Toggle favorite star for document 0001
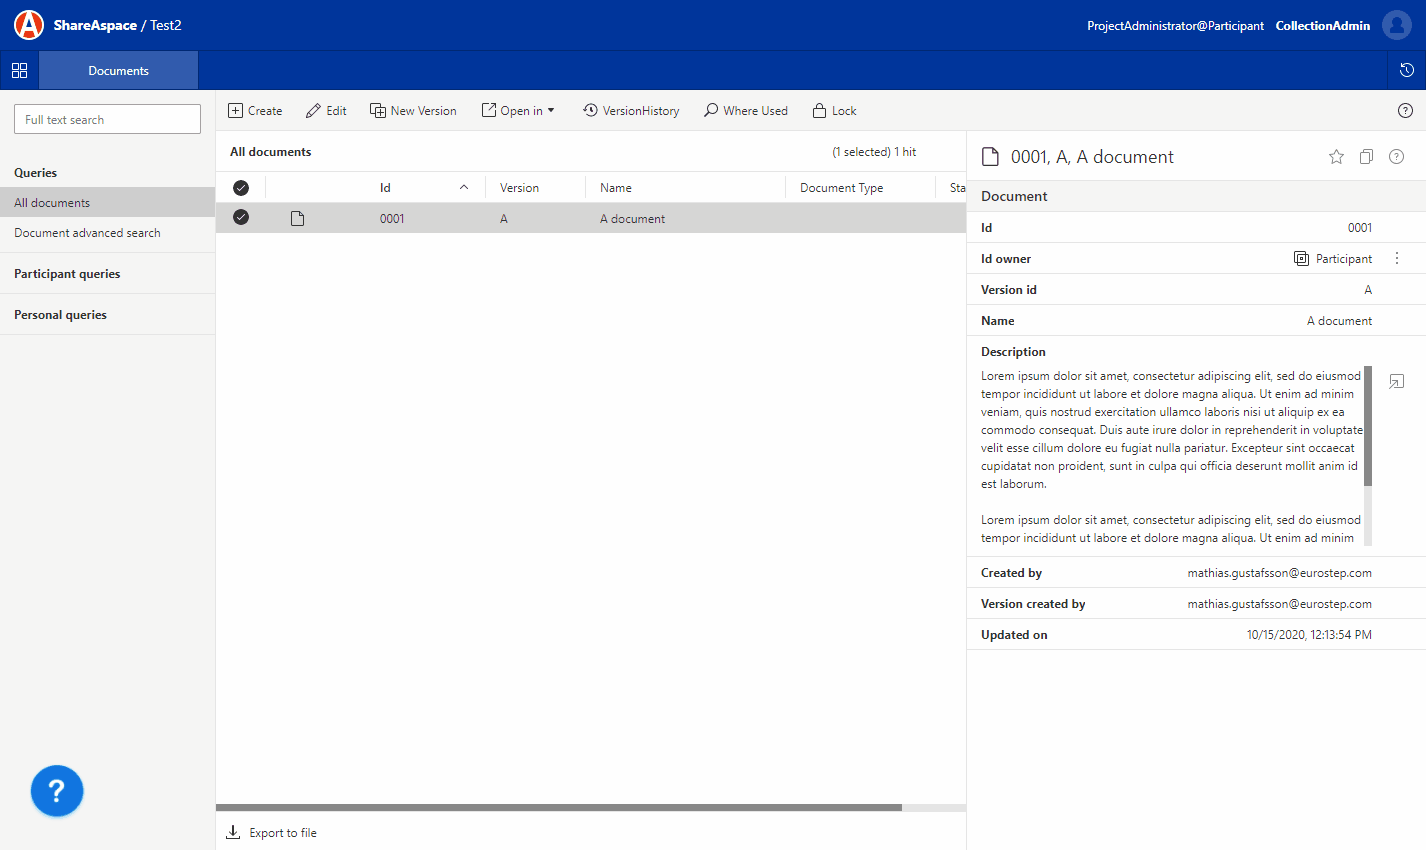This screenshot has height=850, width=1426. pyautogui.click(x=1336, y=156)
